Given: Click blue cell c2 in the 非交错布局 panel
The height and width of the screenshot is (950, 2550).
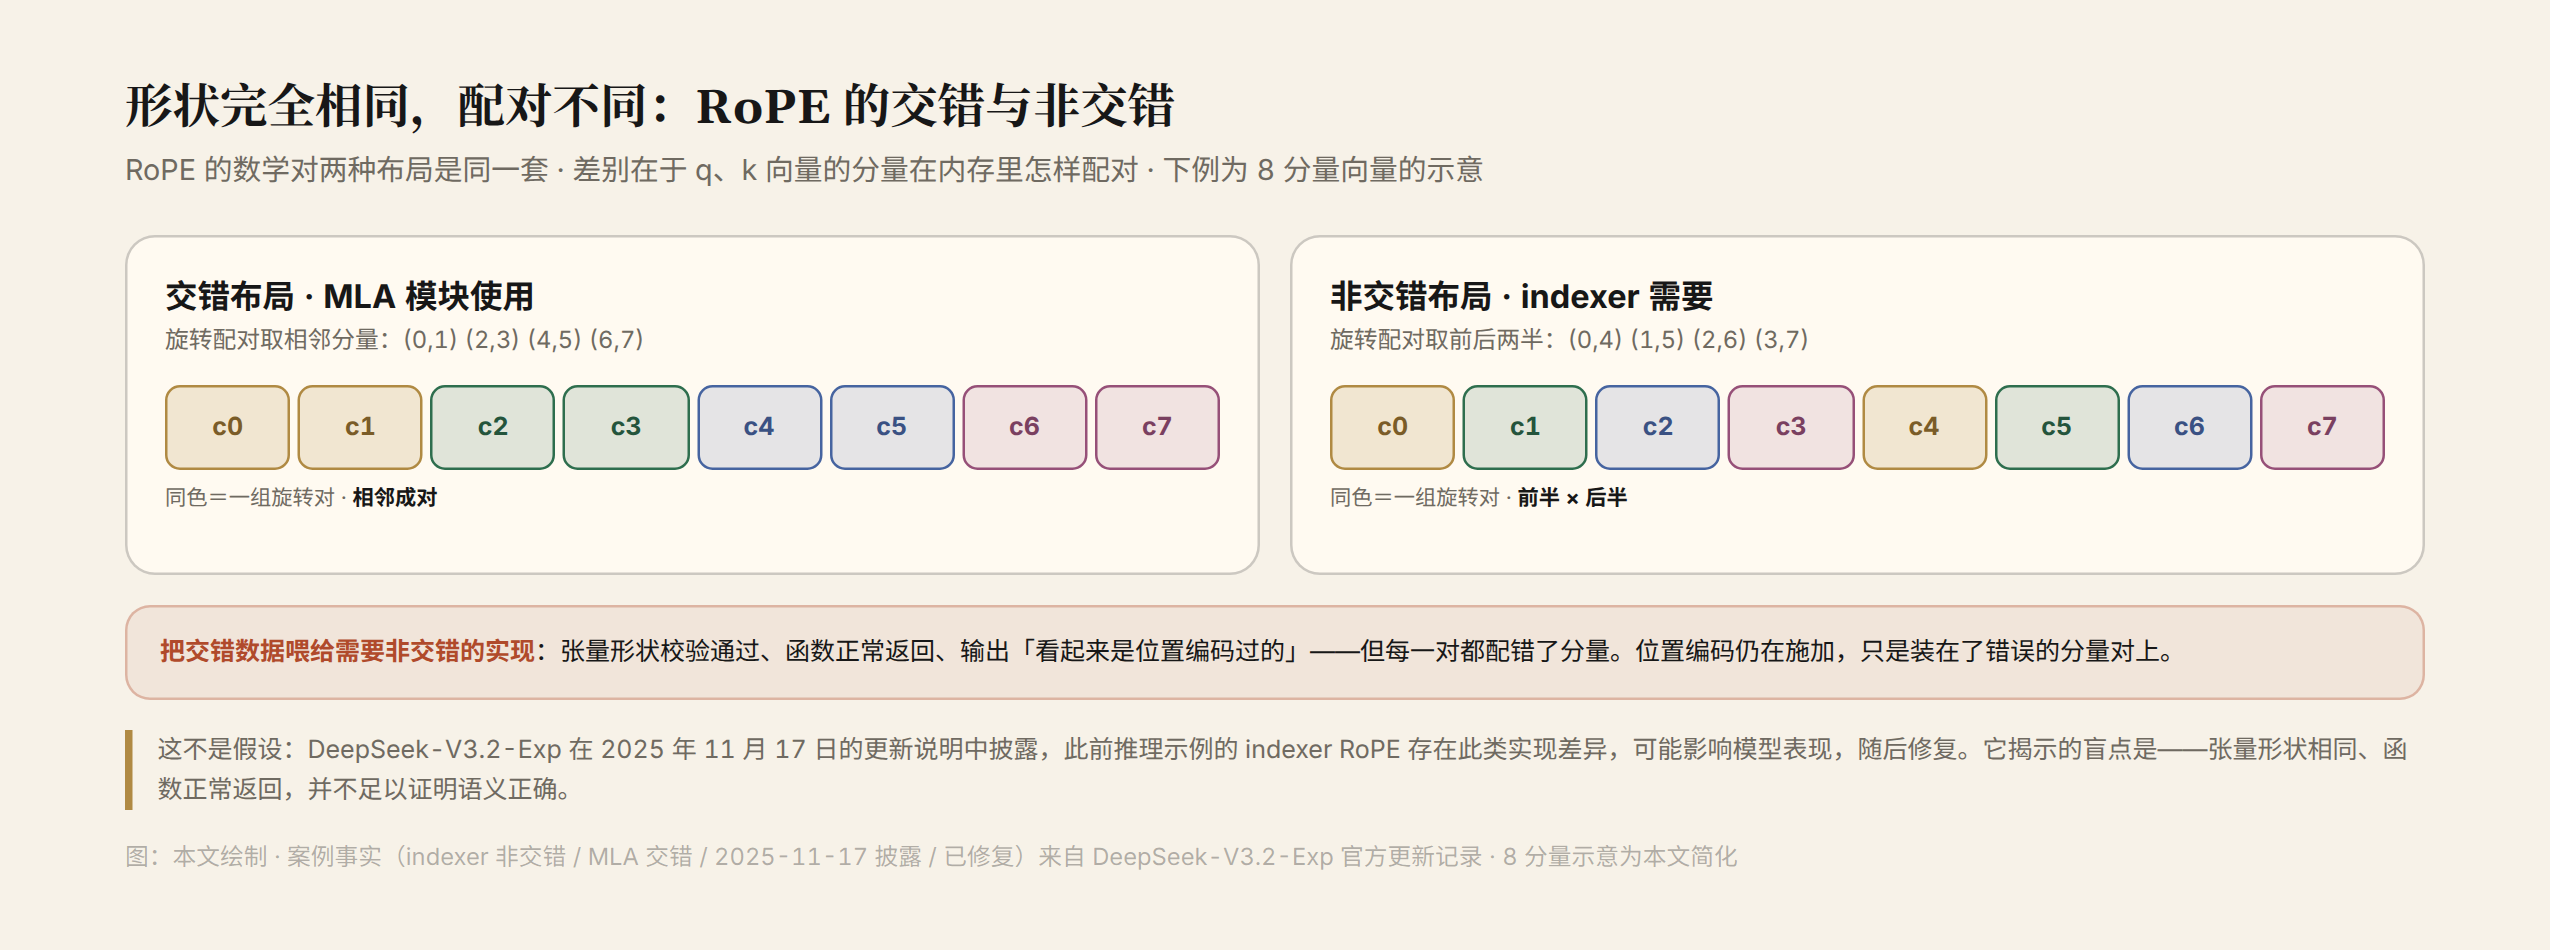Looking at the screenshot, I should pyautogui.click(x=1657, y=427).
